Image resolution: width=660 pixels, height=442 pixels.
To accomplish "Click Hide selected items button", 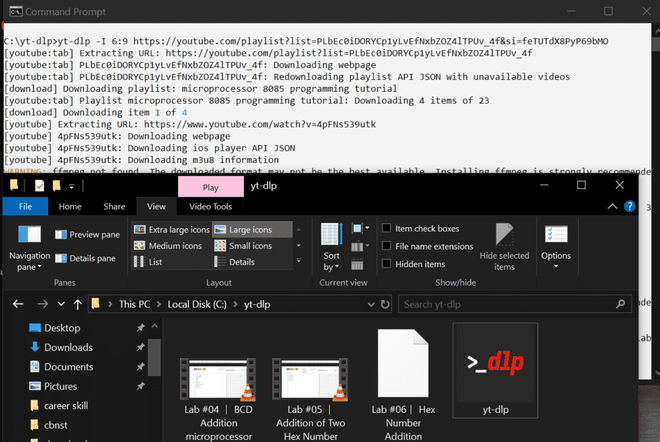I will click(x=504, y=247).
